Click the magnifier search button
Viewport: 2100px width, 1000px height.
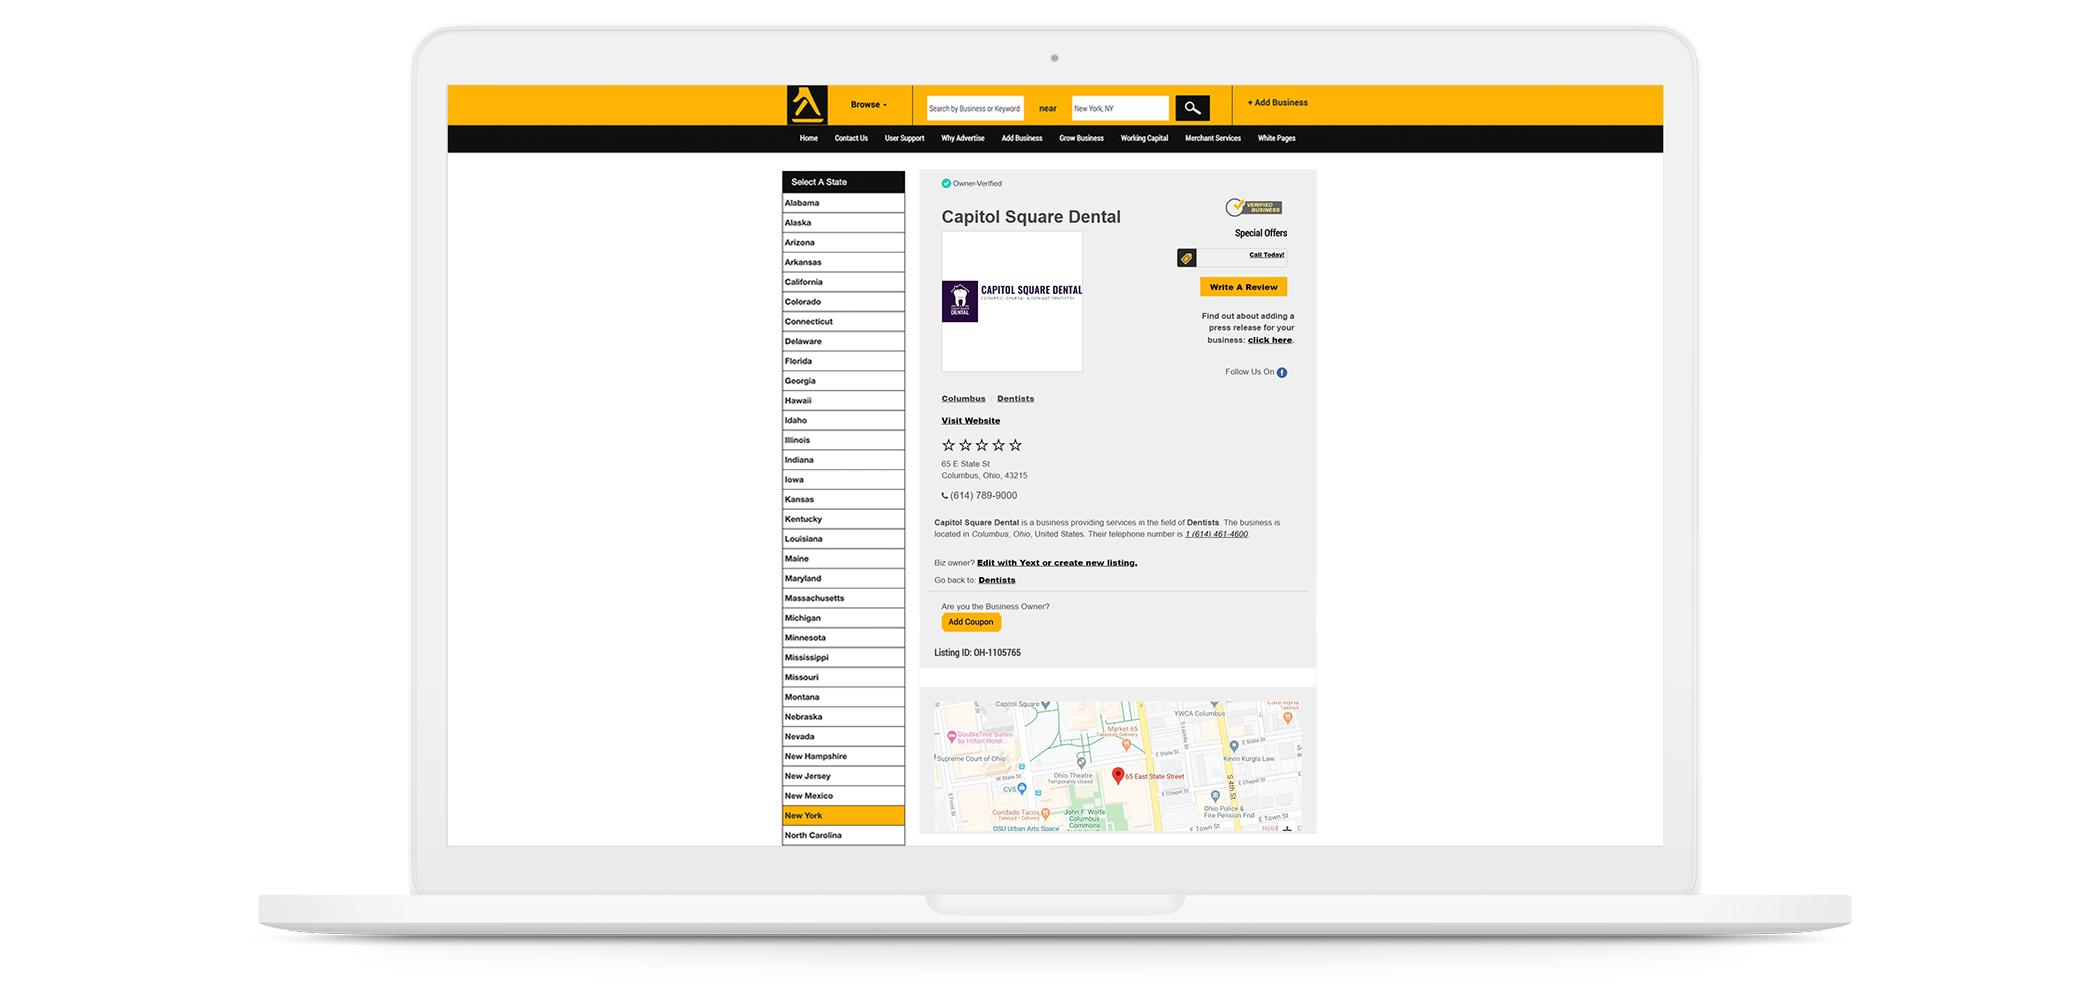pyautogui.click(x=1192, y=108)
